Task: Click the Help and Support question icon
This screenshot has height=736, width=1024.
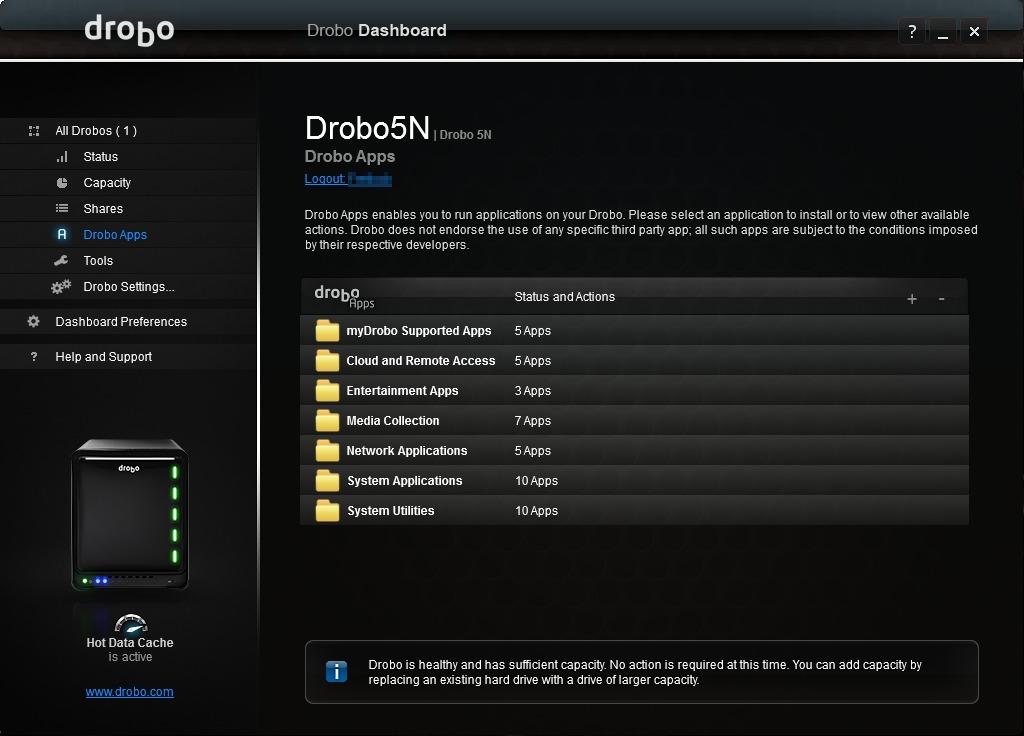Action: pyautogui.click(x=34, y=357)
